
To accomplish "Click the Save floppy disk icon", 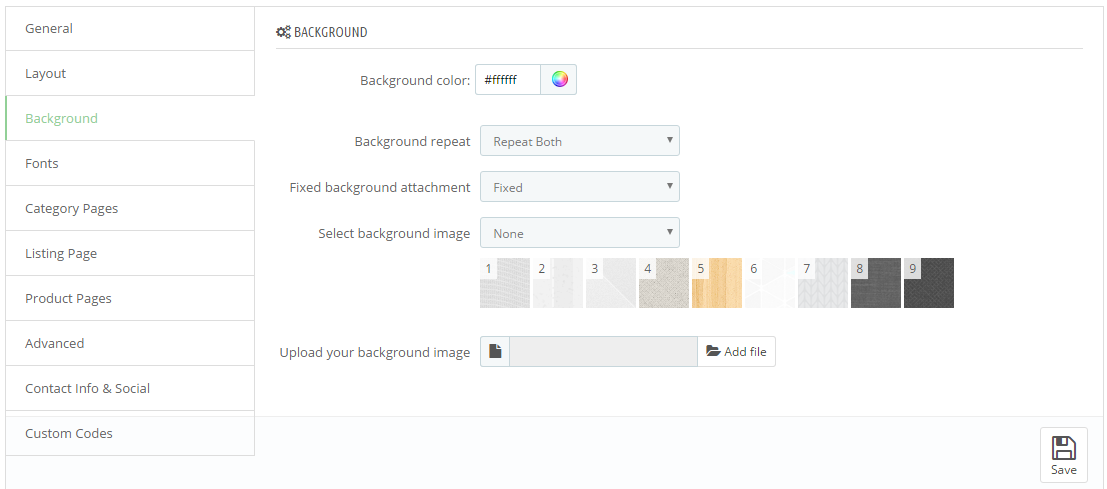I will coord(1063,448).
